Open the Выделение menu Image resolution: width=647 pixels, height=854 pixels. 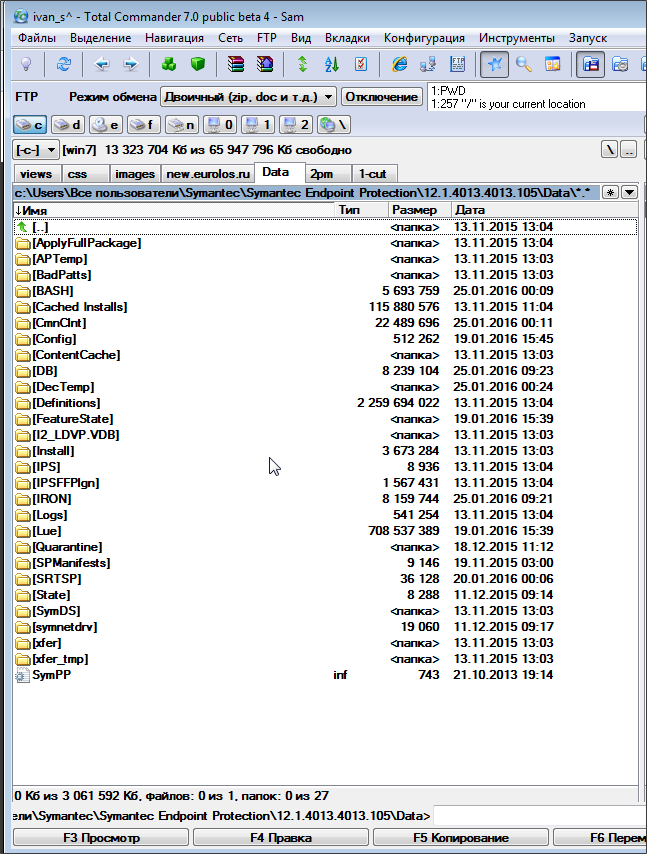pos(101,38)
